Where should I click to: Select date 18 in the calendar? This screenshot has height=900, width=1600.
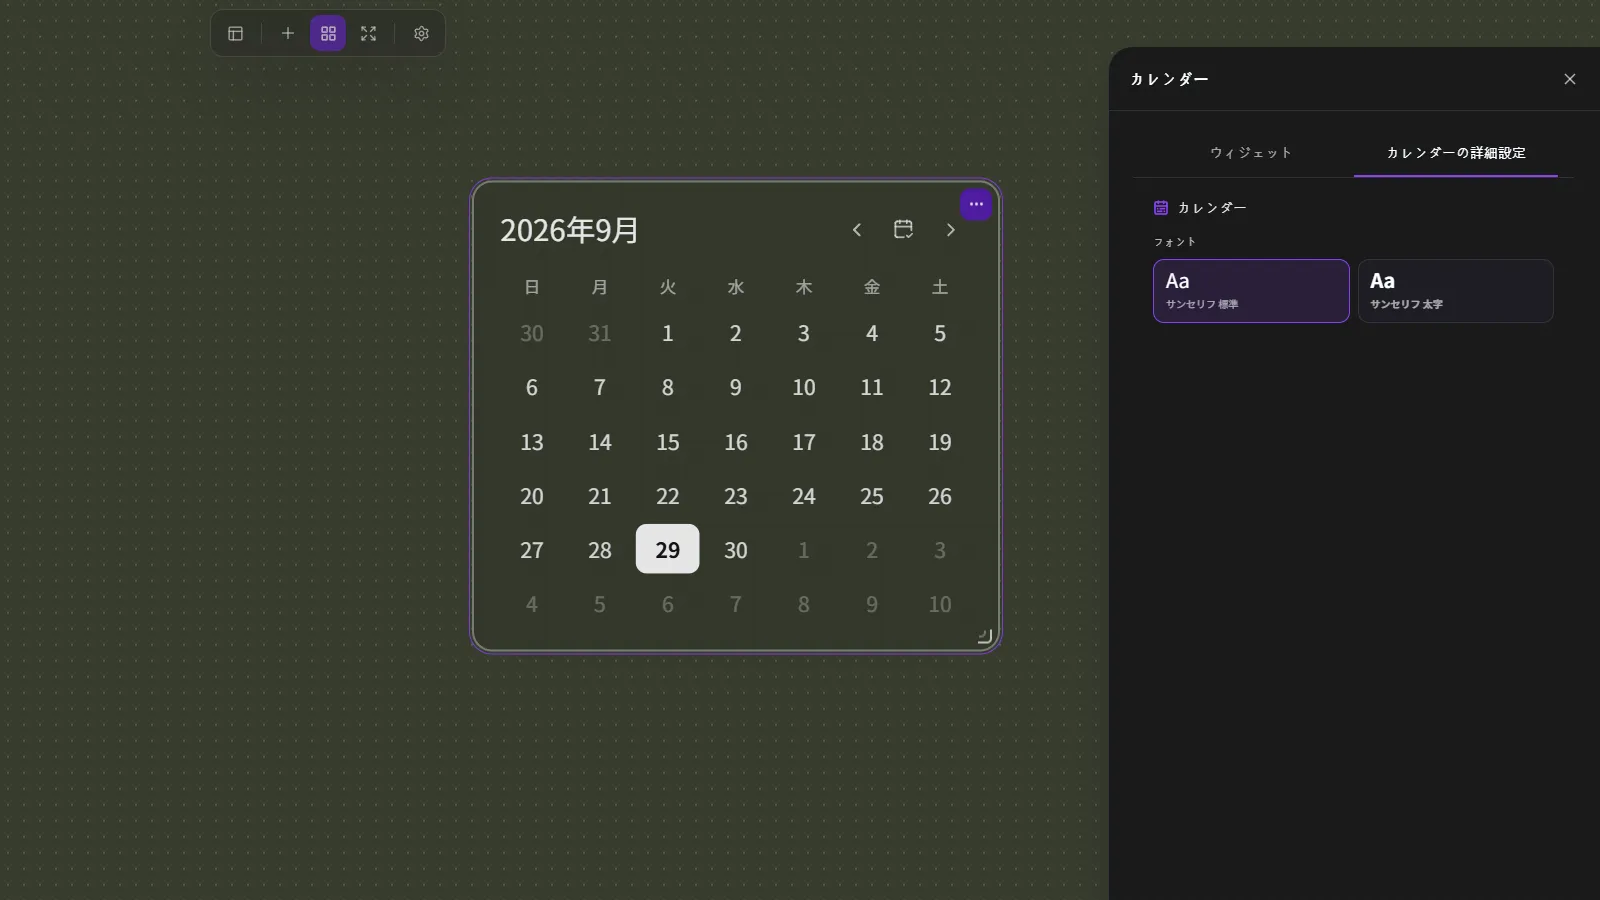872,442
